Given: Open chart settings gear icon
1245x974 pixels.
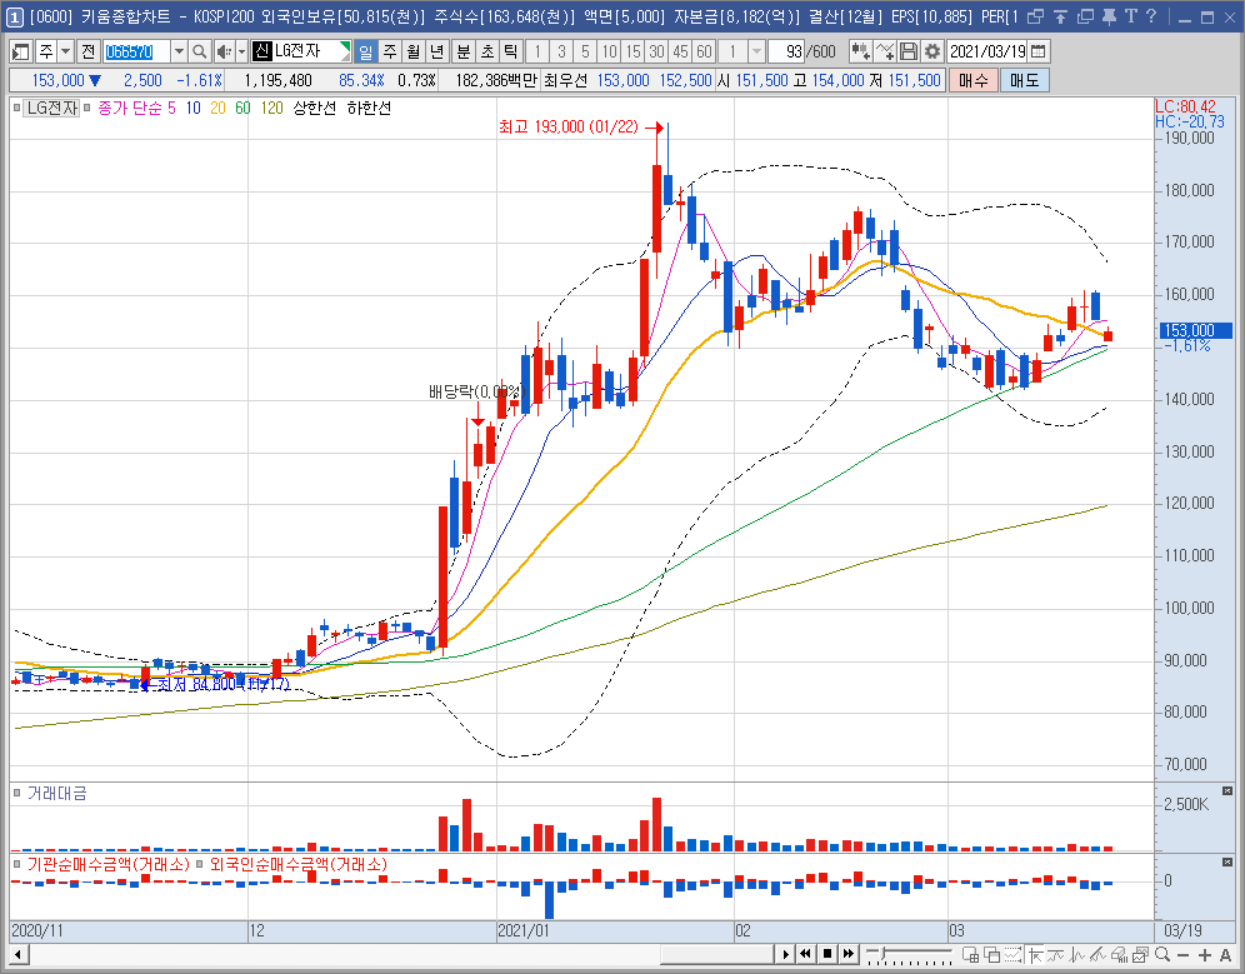Looking at the screenshot, I should (932, 51).
